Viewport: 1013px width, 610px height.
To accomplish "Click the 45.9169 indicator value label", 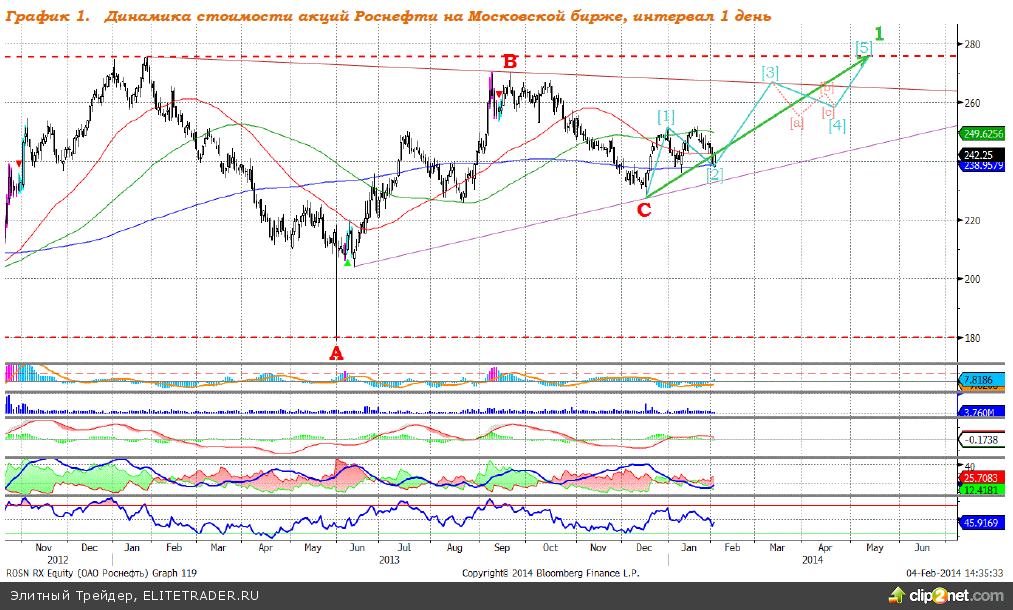I will [980, 522].
